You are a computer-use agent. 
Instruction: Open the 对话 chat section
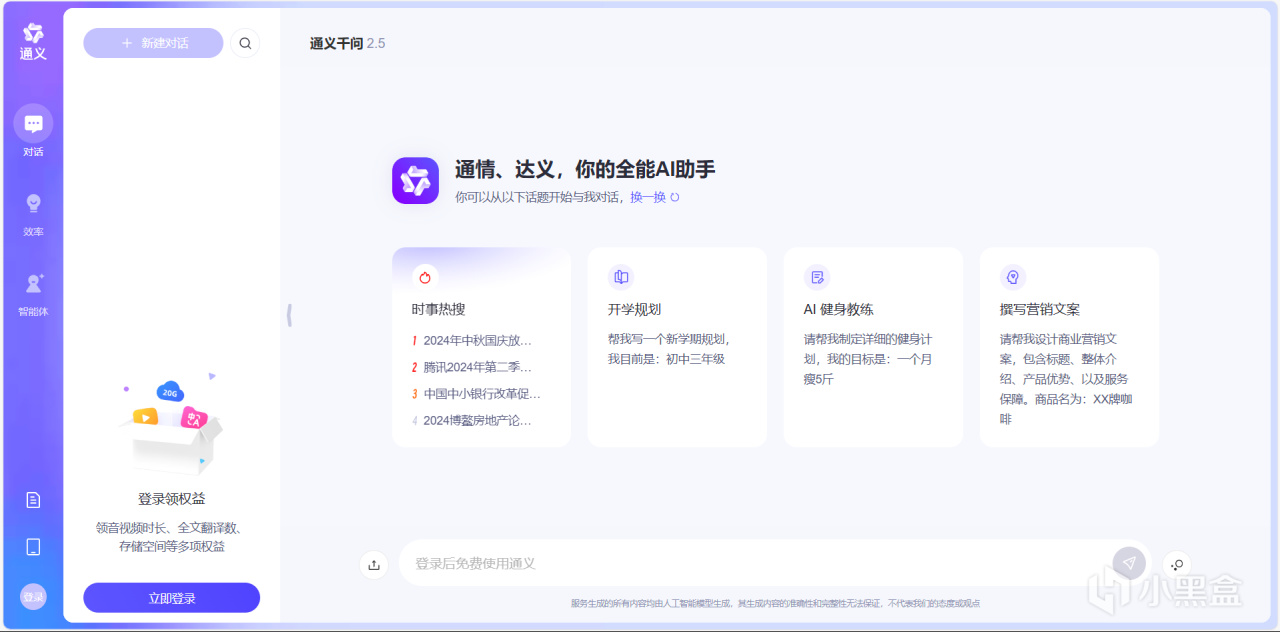point(33,131)
